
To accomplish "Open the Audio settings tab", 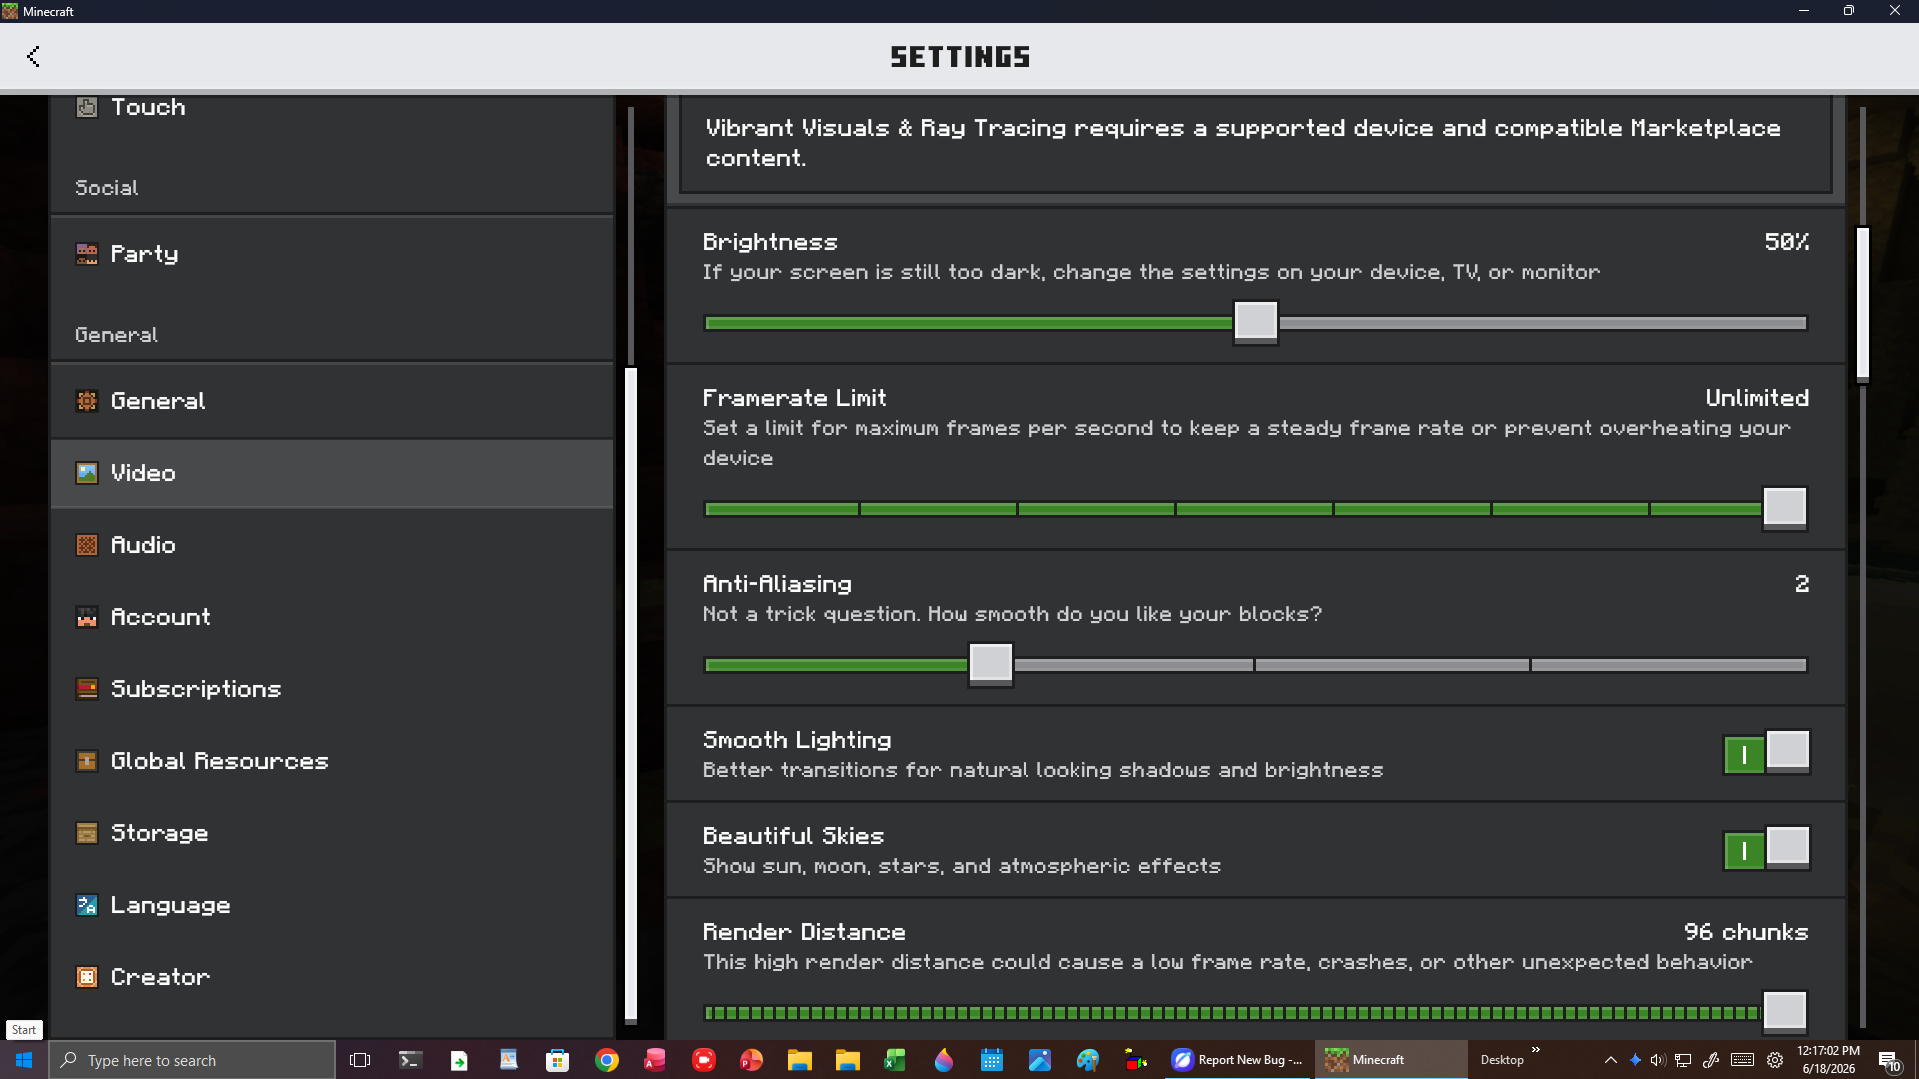I will click(332, 545).
